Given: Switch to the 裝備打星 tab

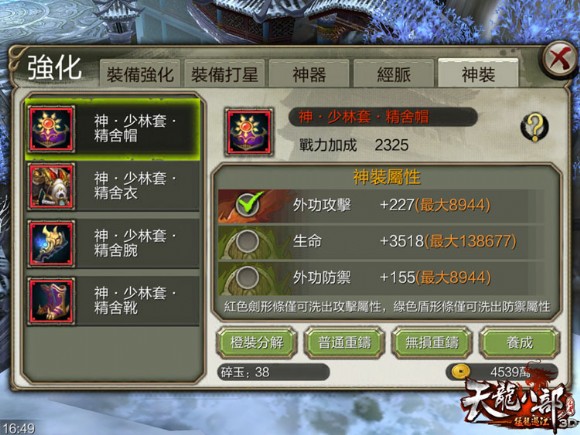Looking at the screenshot, I should click(x=225, y=74).
